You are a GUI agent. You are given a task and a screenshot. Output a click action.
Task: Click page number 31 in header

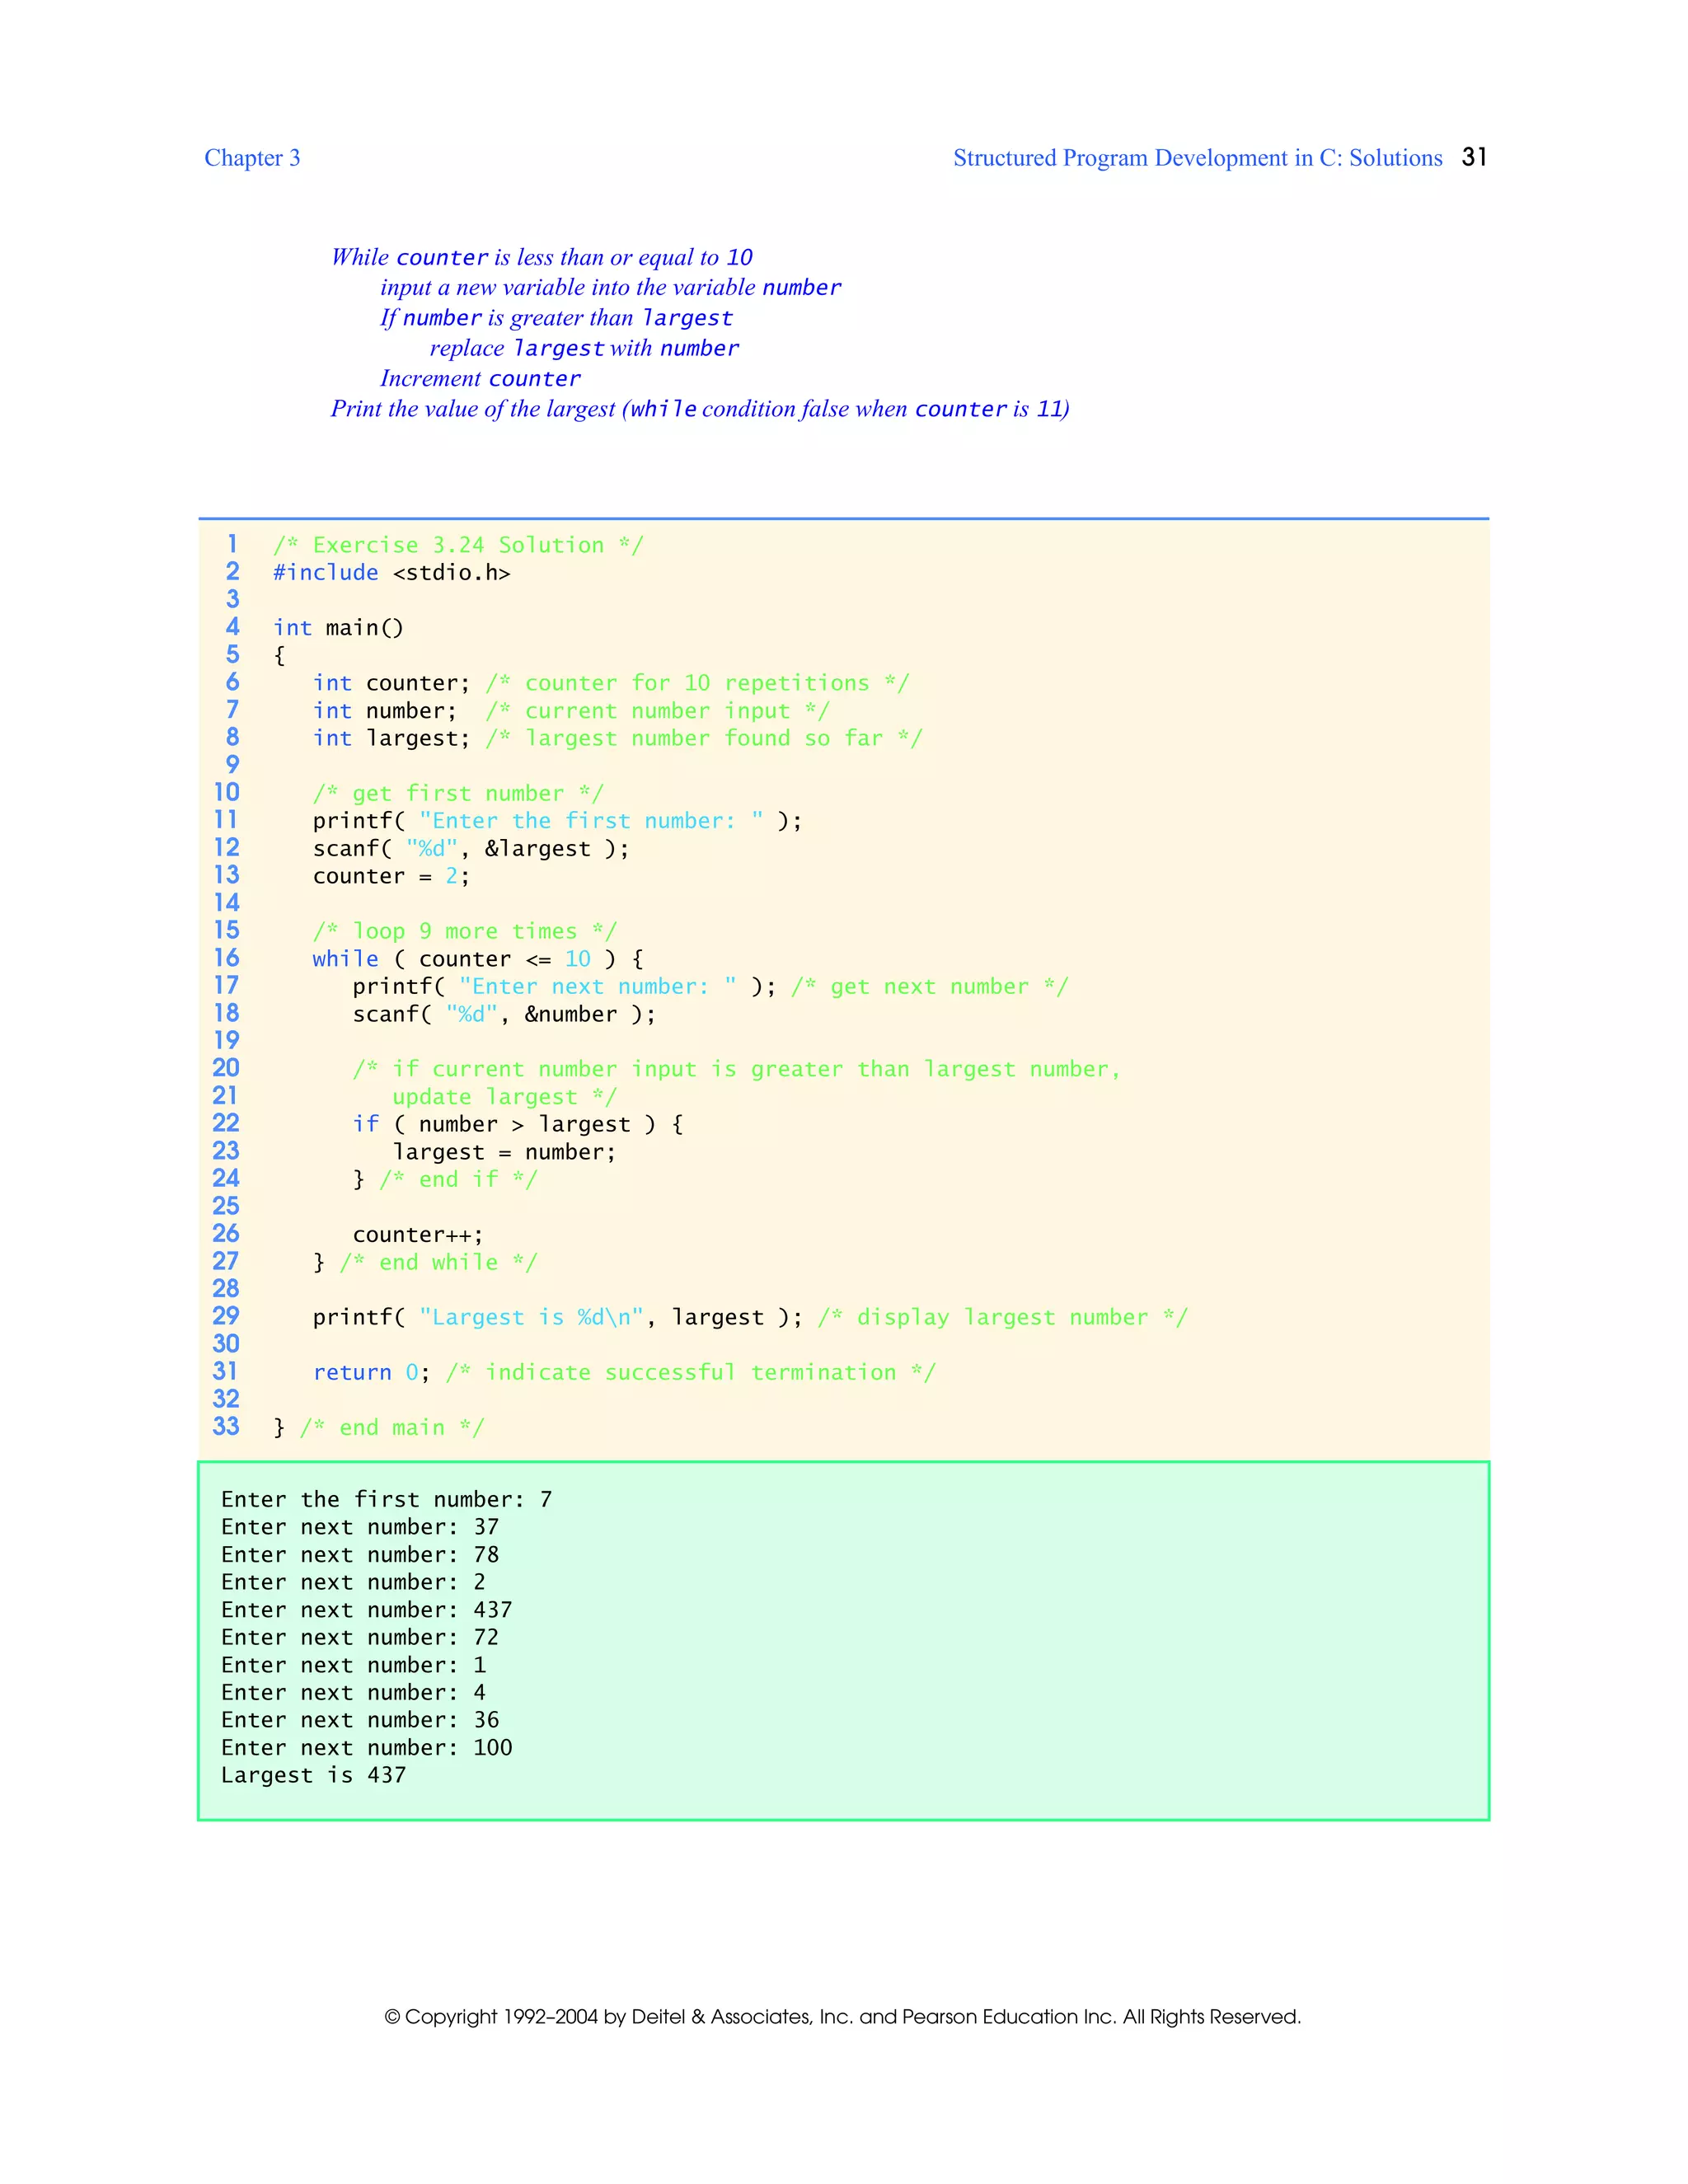pyautogui.click(x=1474, y=157)
